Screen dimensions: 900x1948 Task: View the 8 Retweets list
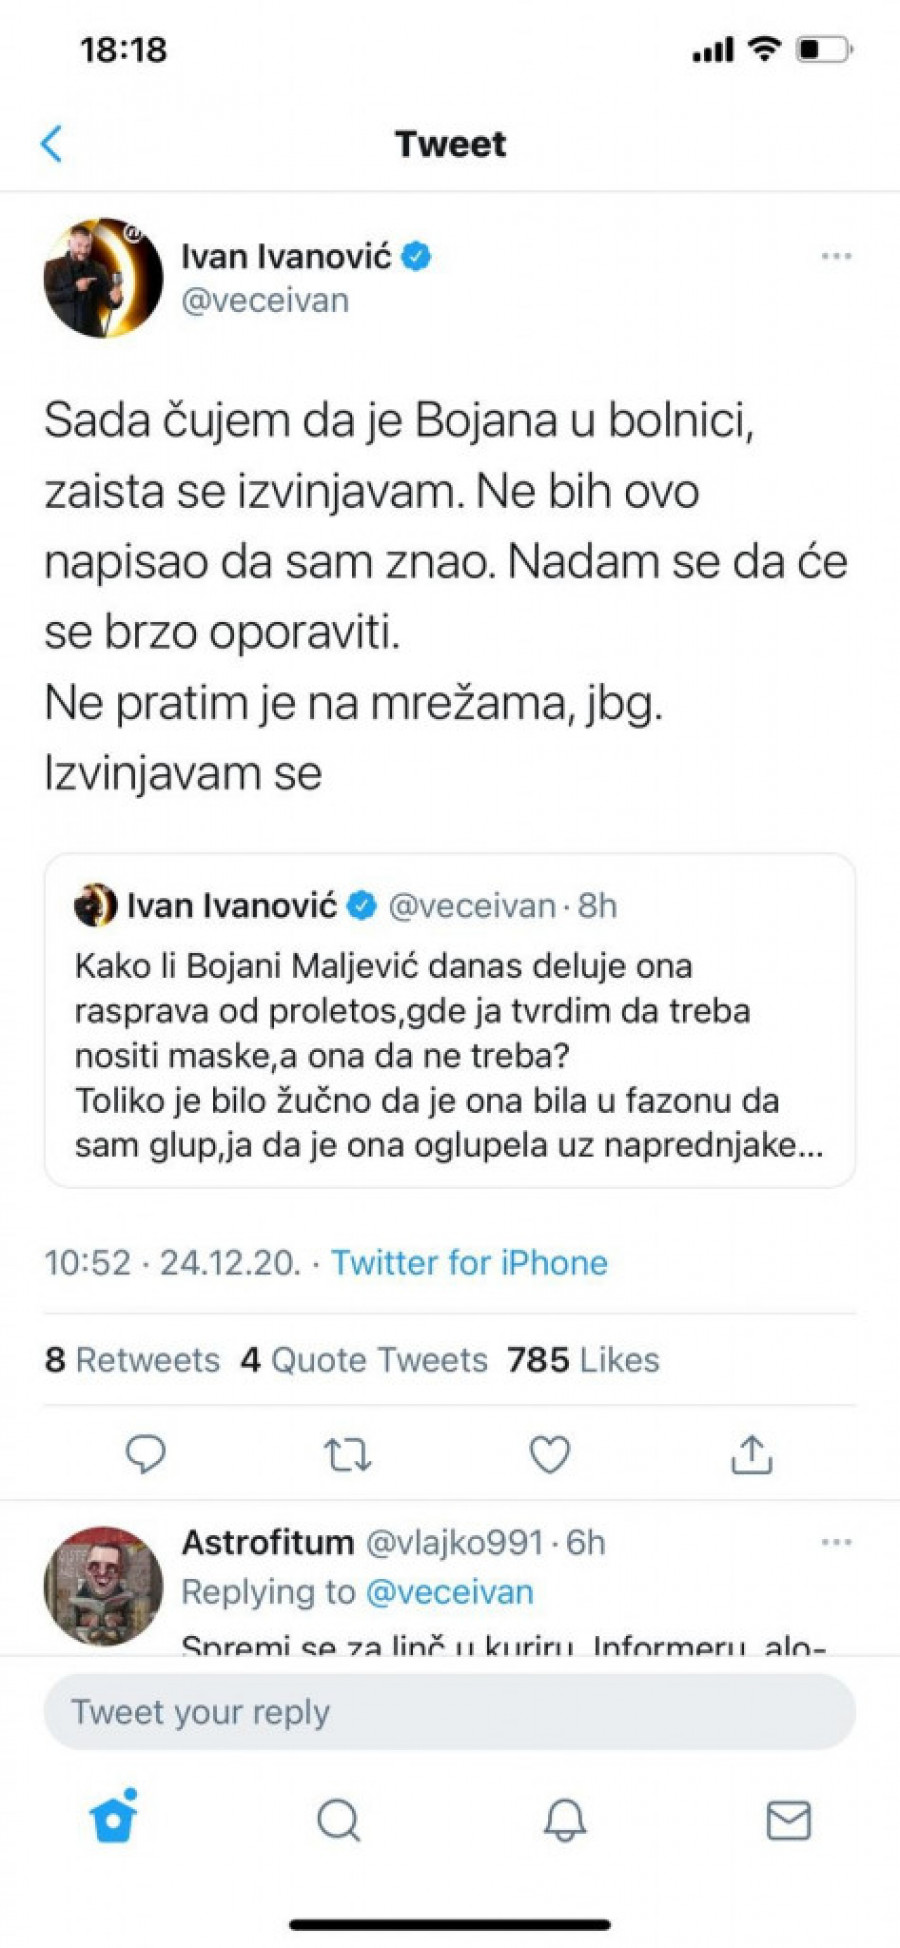click(x=132, y=1360)
